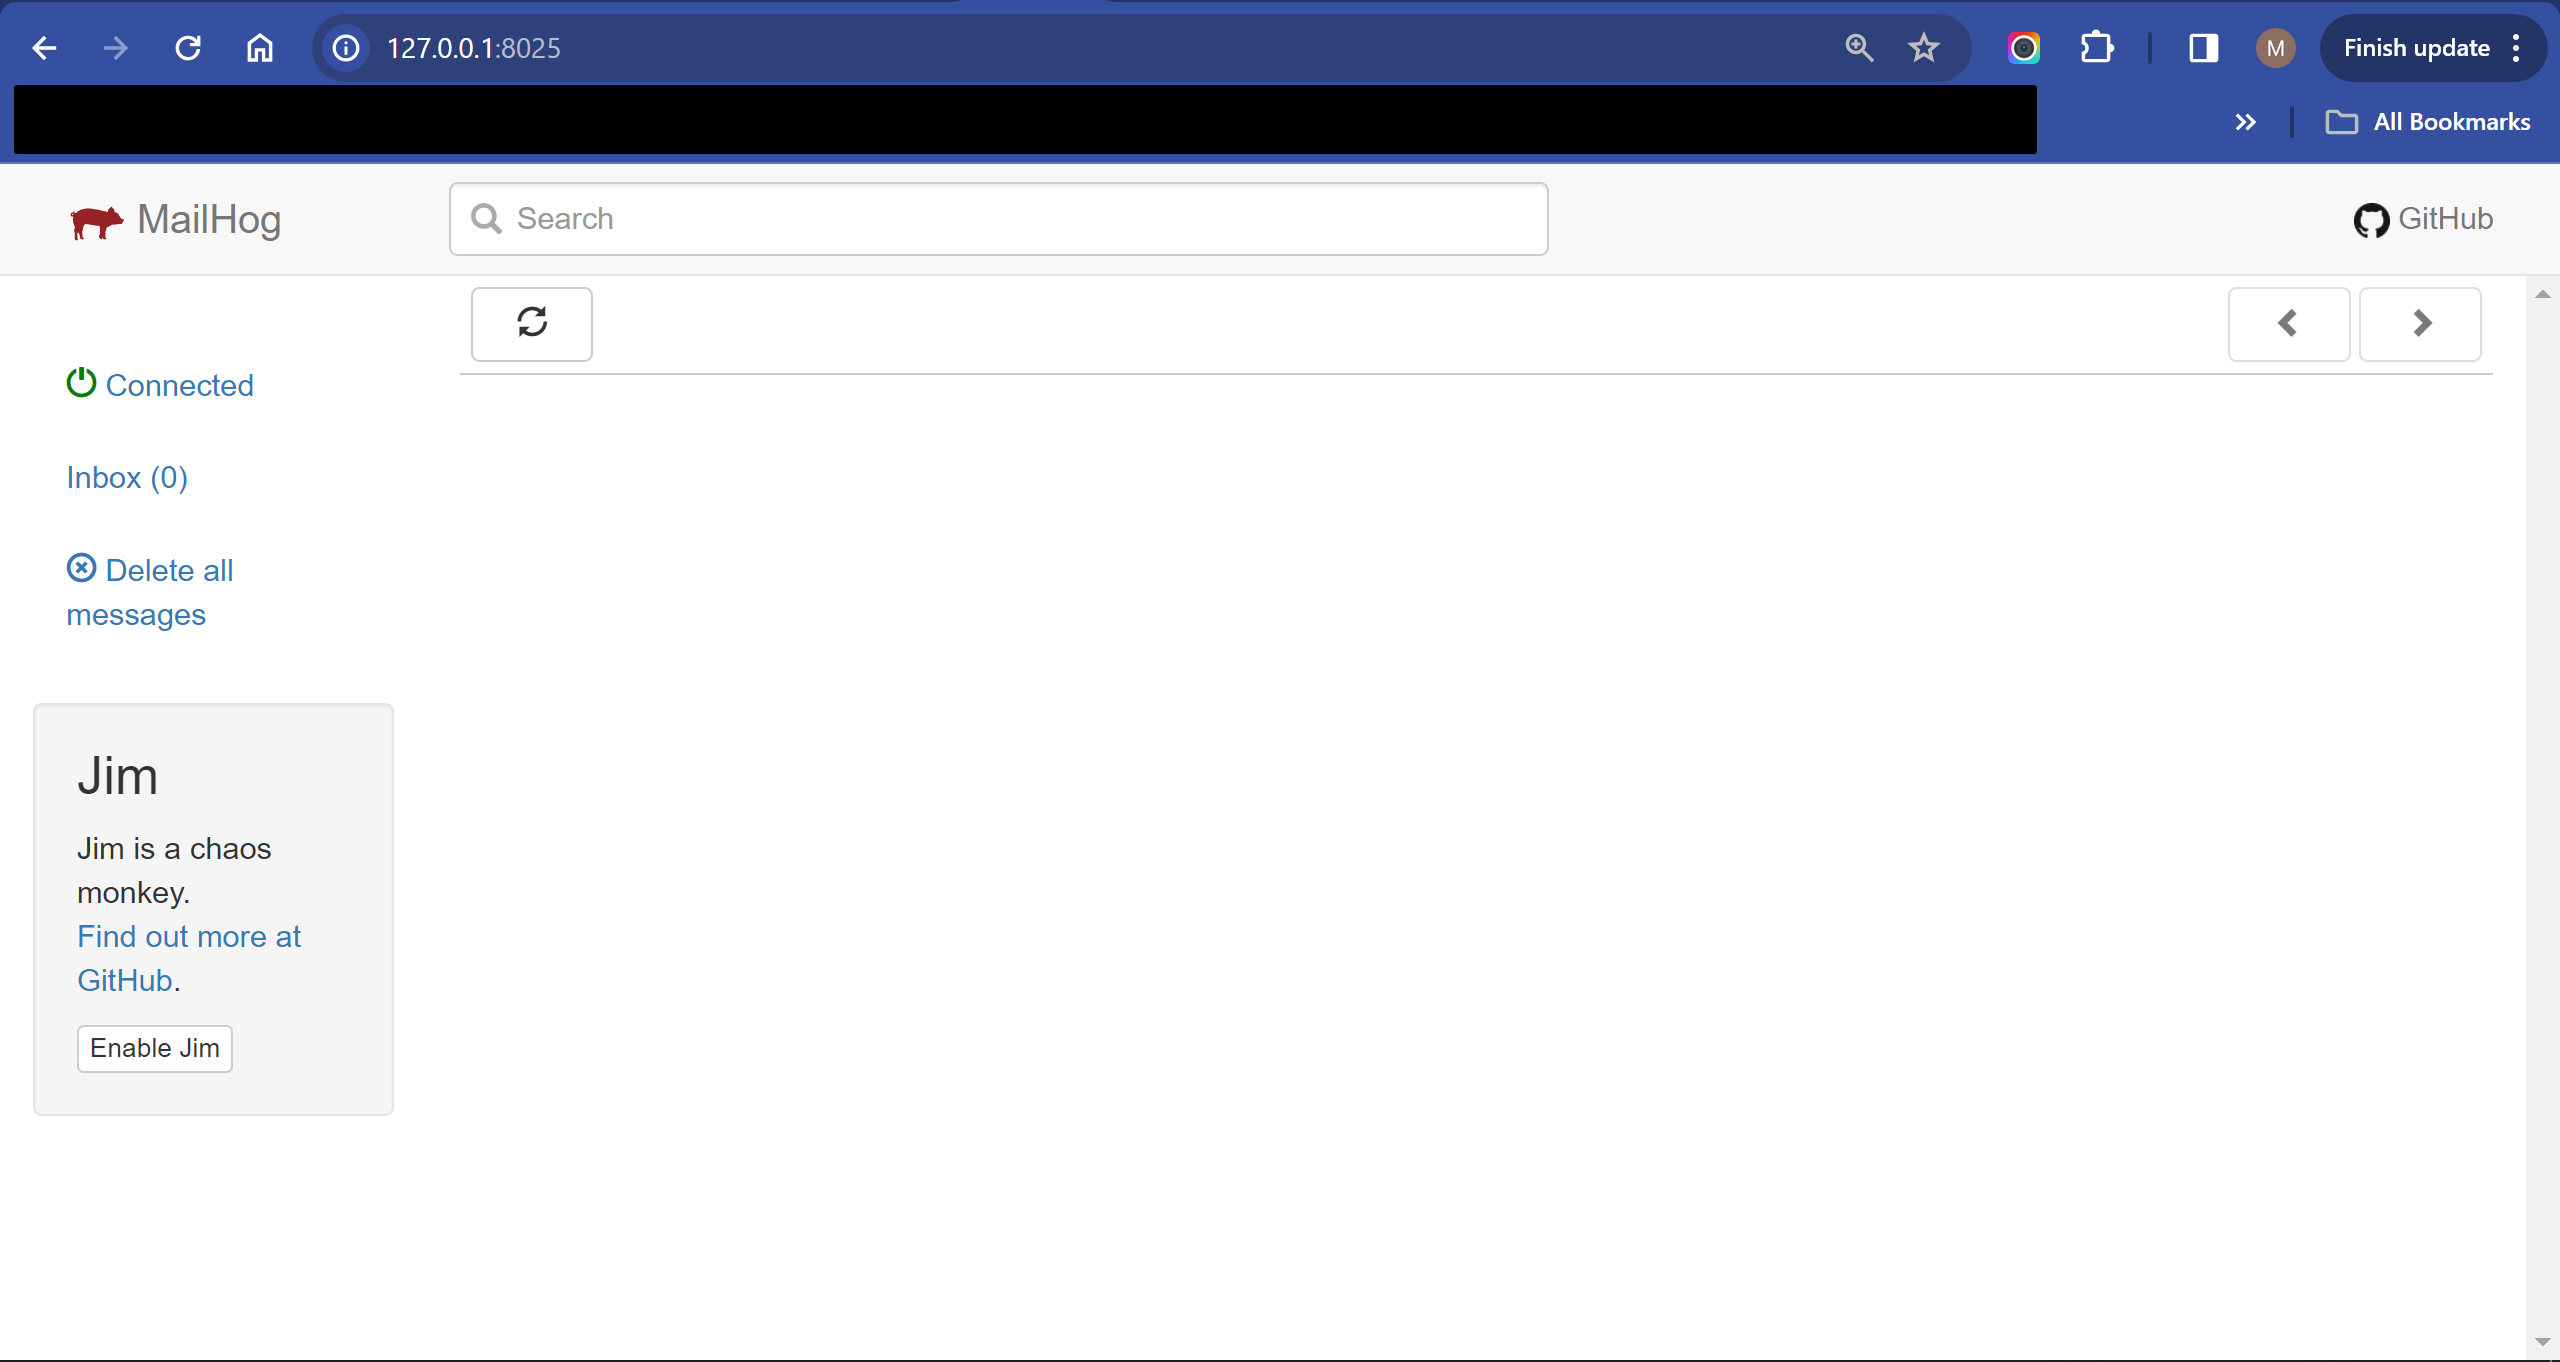2560x1362 pixels.
Task: Refresh the MailHog message list
Action: [532, 324]
